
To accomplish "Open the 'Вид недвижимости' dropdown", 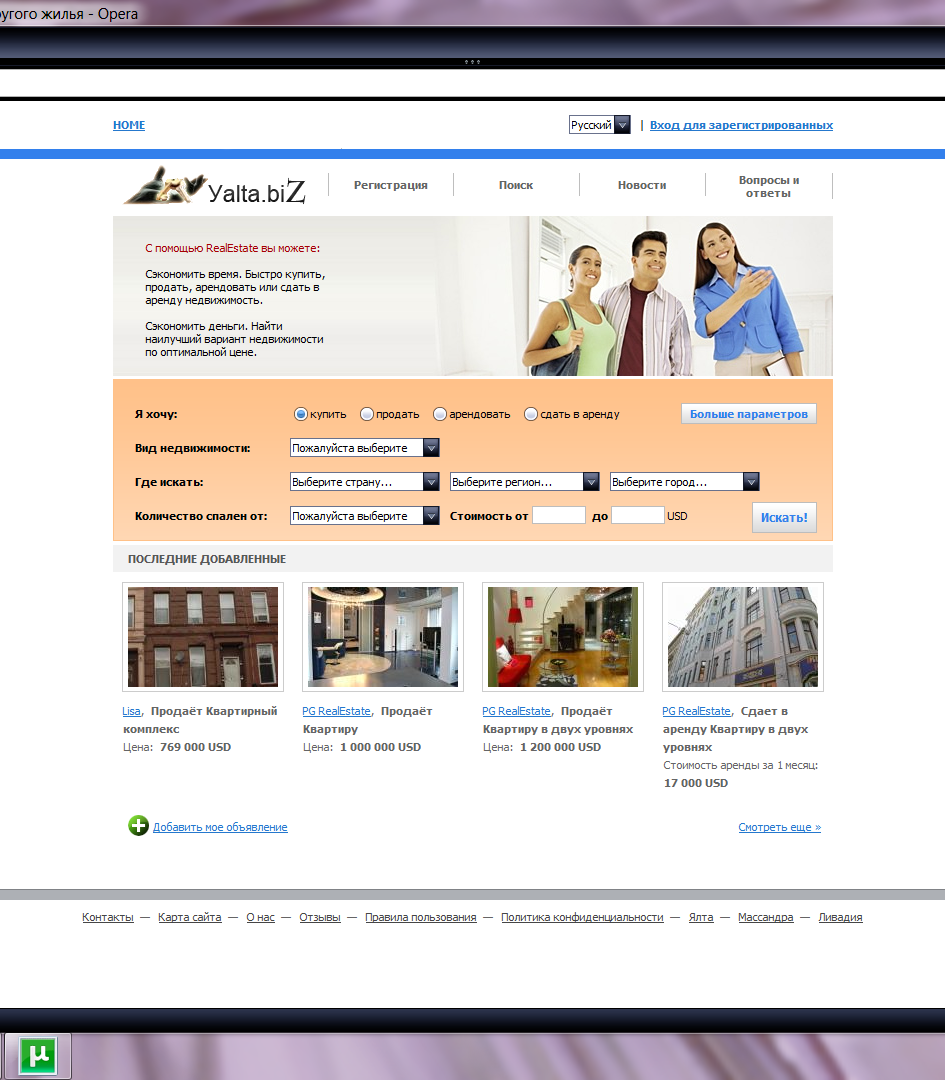I will click(x=364, y=448).
